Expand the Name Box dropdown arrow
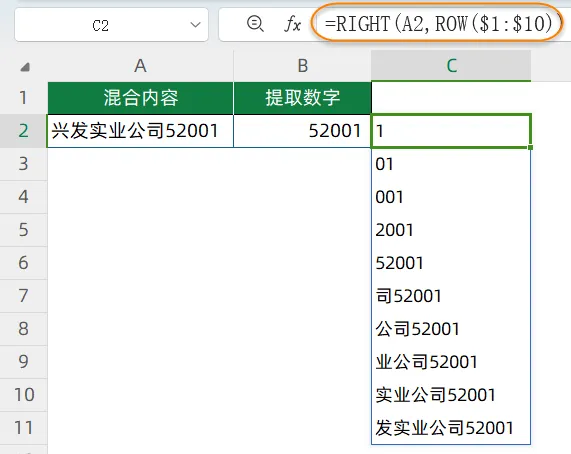The height and width of the screenshot is (454, 571). 196,25
